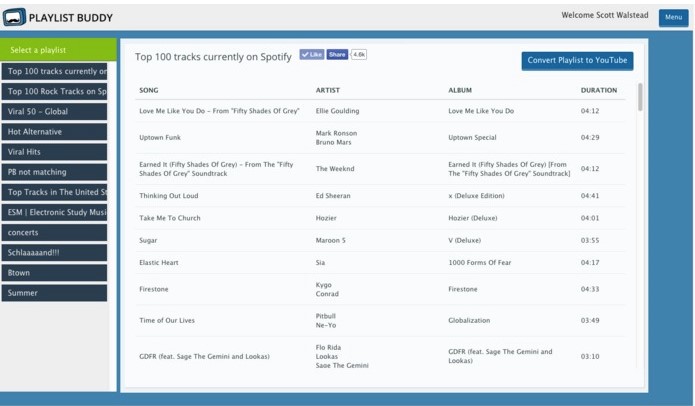
Task: Click the Playlist Buddy logo icon
Action: point(14,17)
